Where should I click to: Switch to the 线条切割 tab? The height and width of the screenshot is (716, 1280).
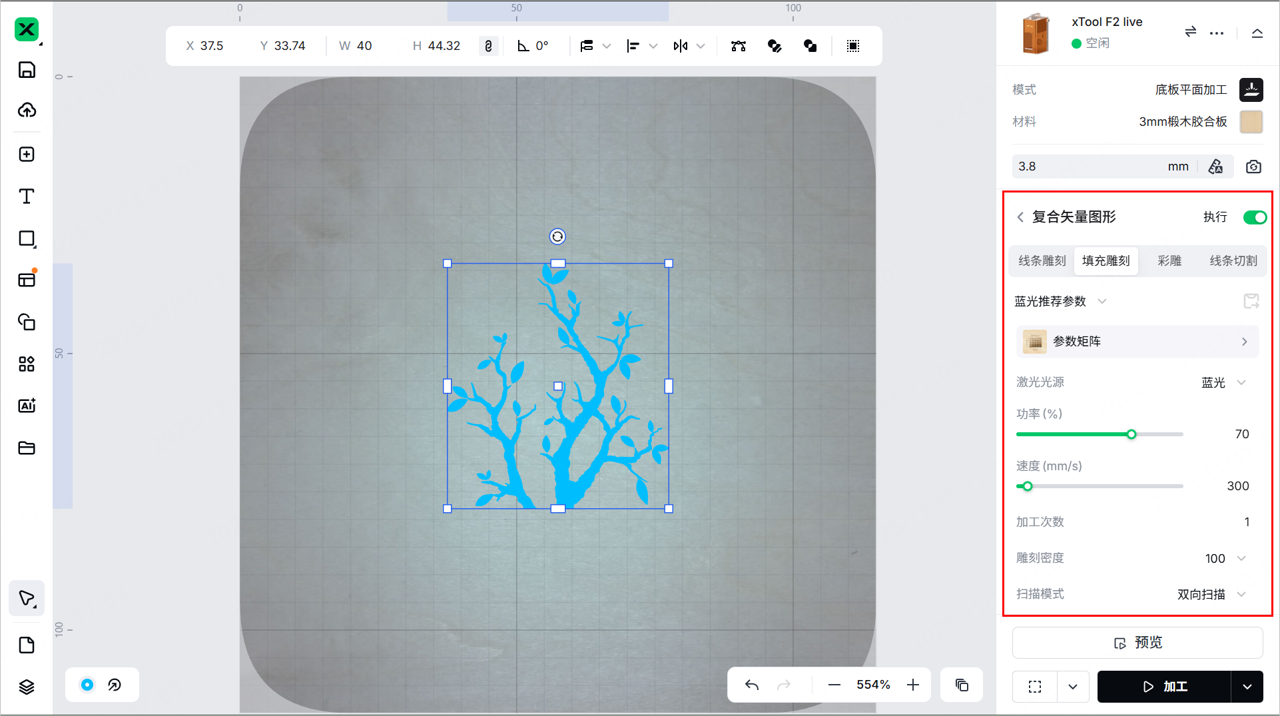coord(1233,261)
